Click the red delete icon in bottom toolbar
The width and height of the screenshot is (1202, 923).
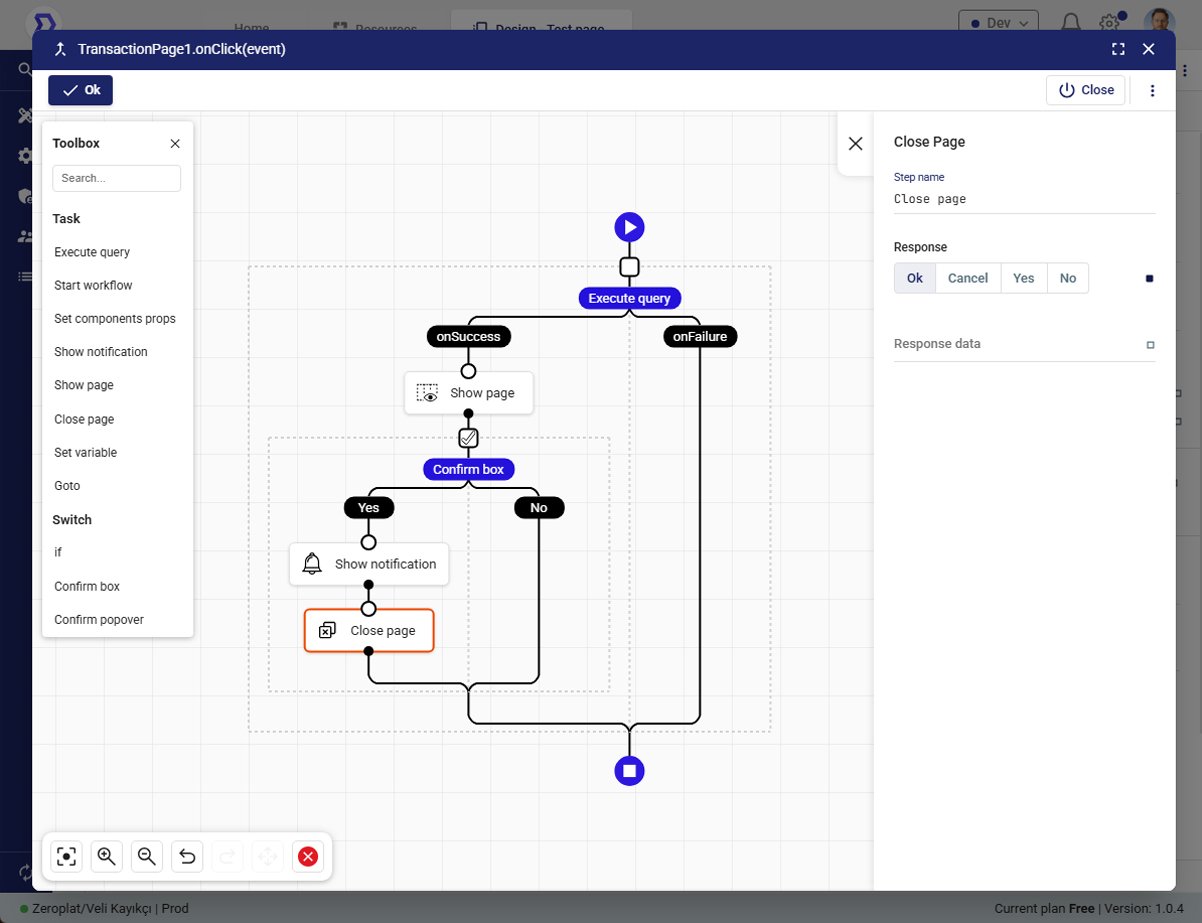pos(308,857)
